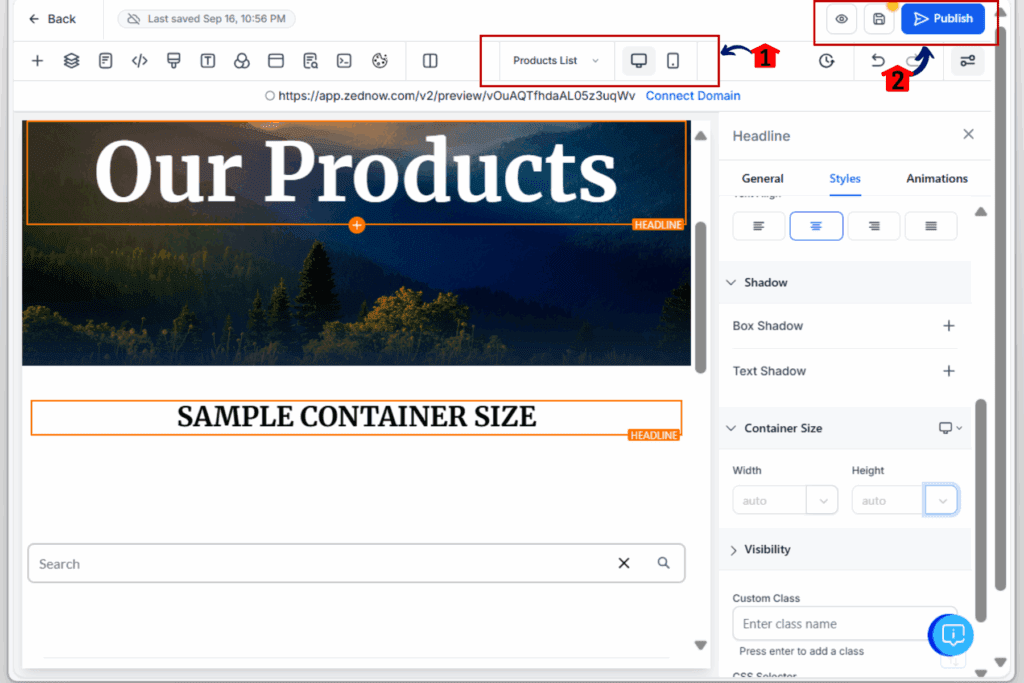1024x683 pixels.
Task: Open the color circles theme icon
Action: 242,61
